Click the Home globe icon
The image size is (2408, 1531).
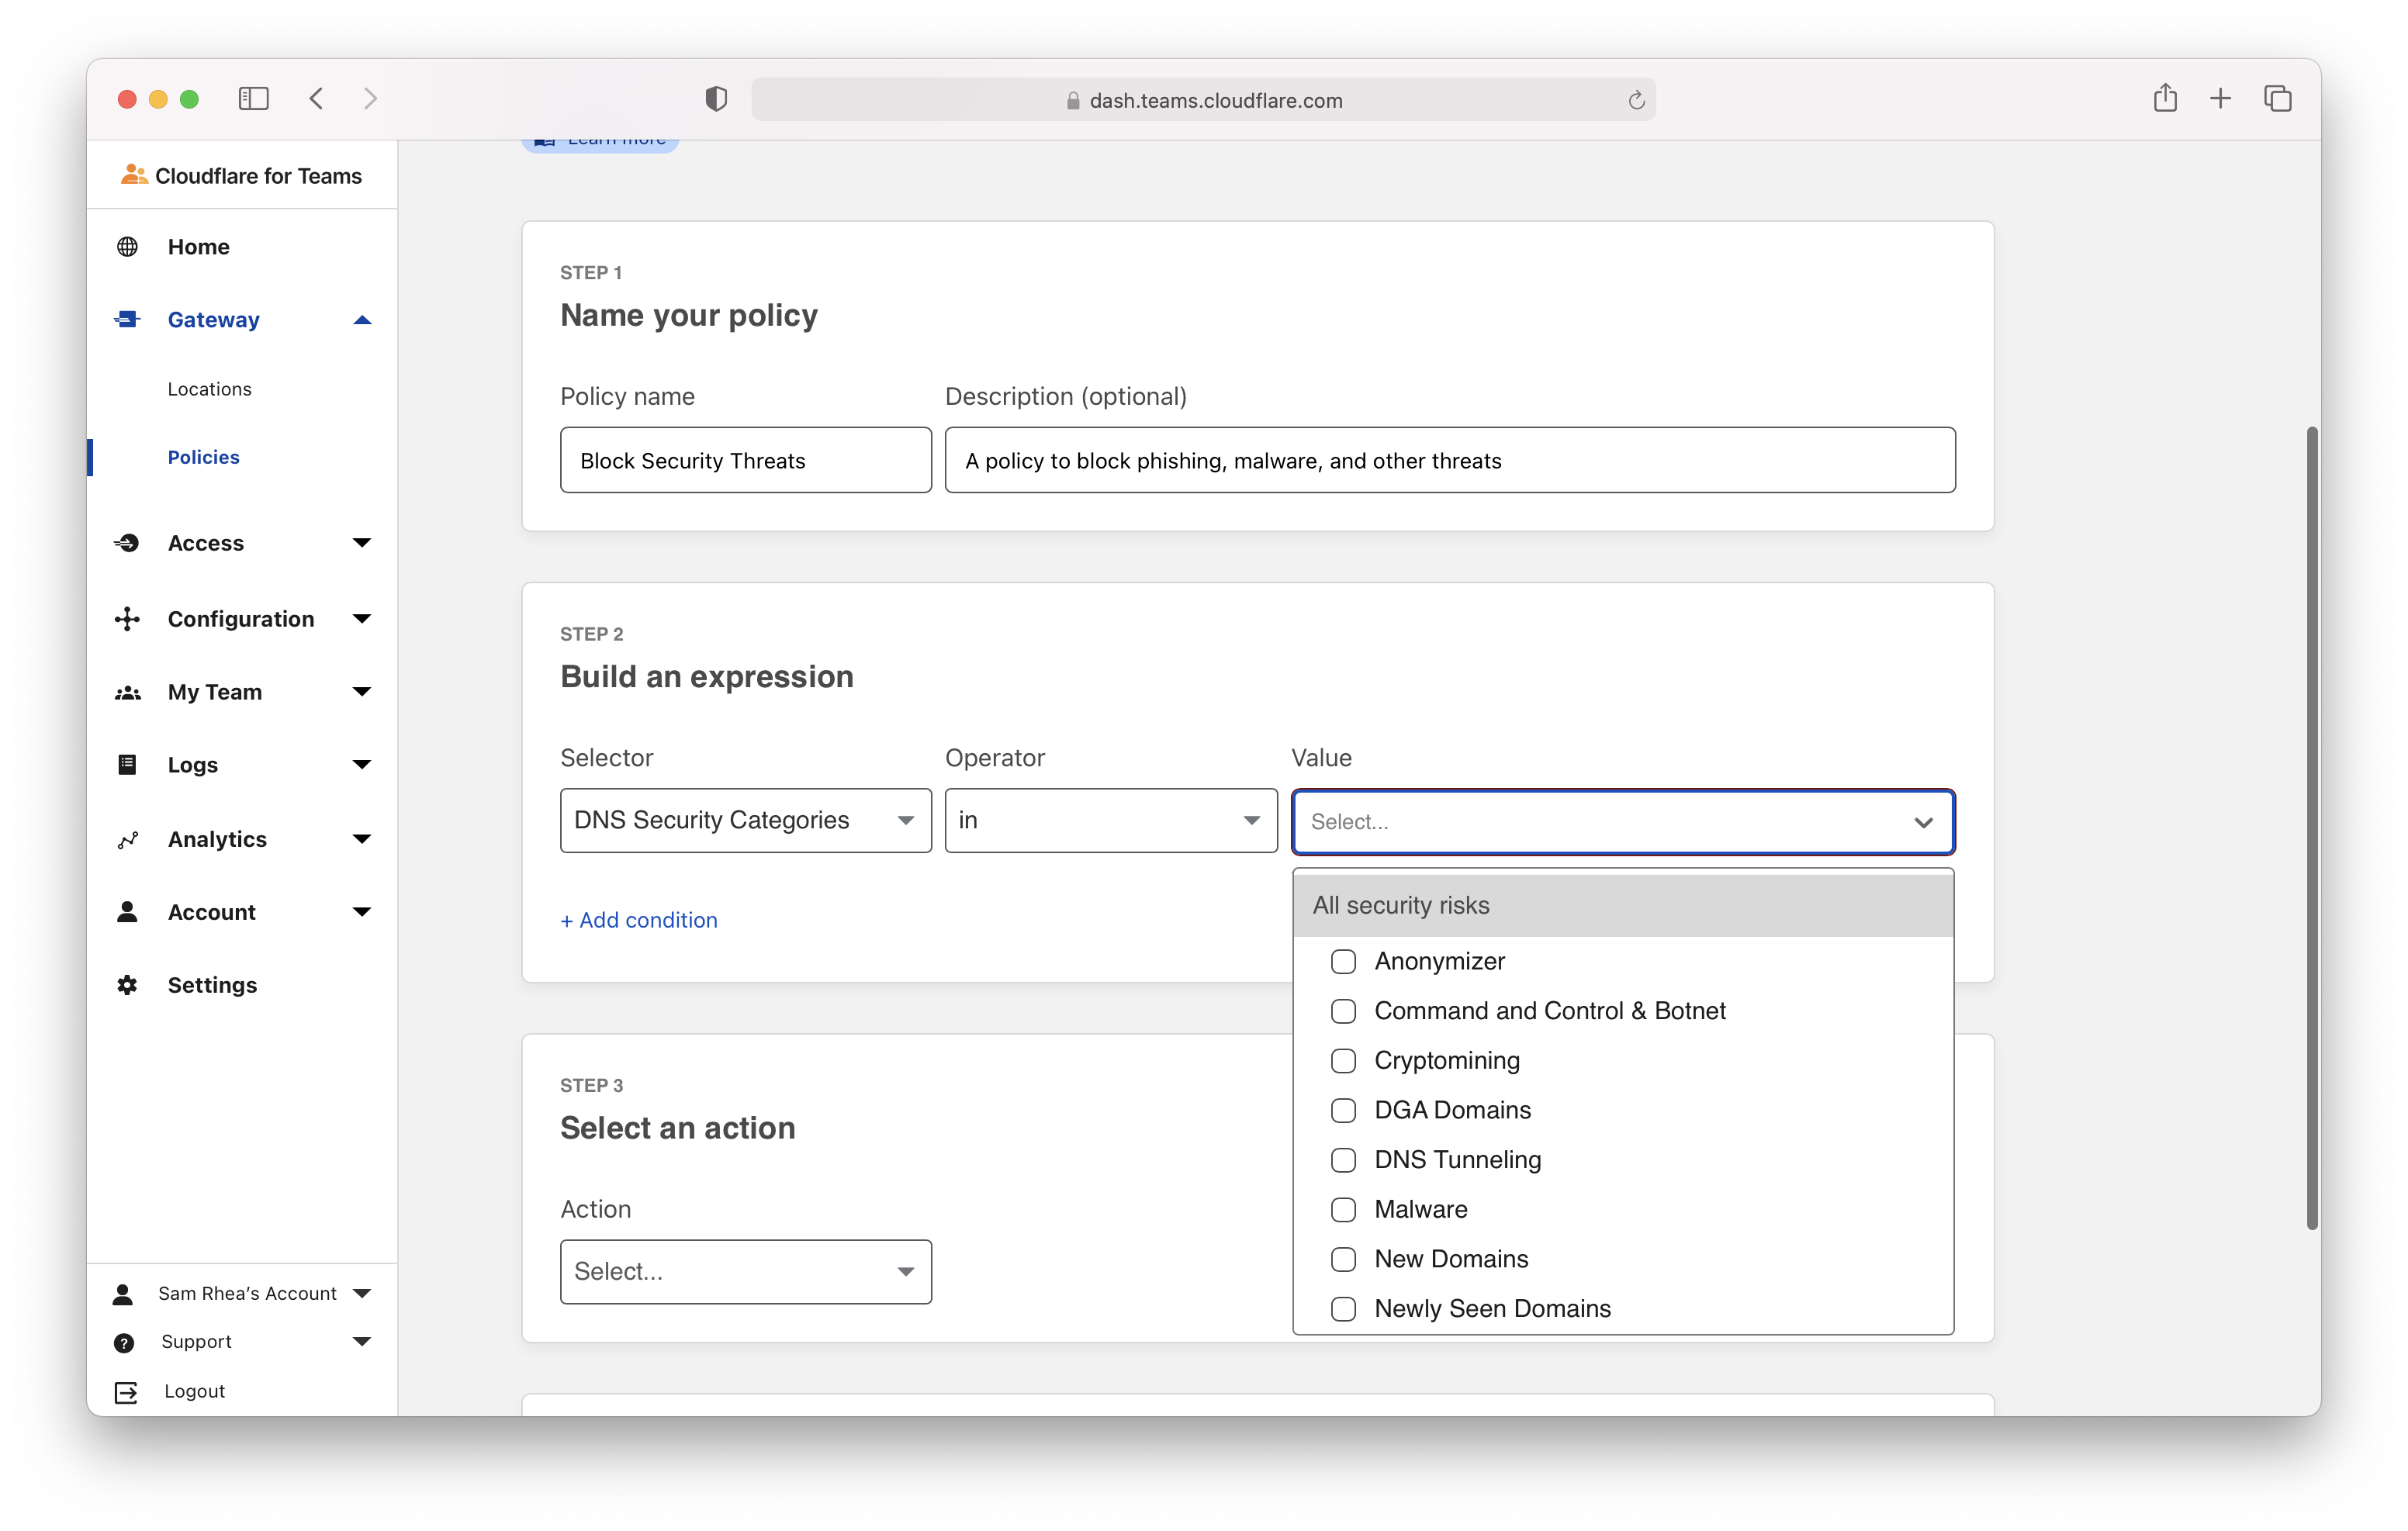coord(127,247)
